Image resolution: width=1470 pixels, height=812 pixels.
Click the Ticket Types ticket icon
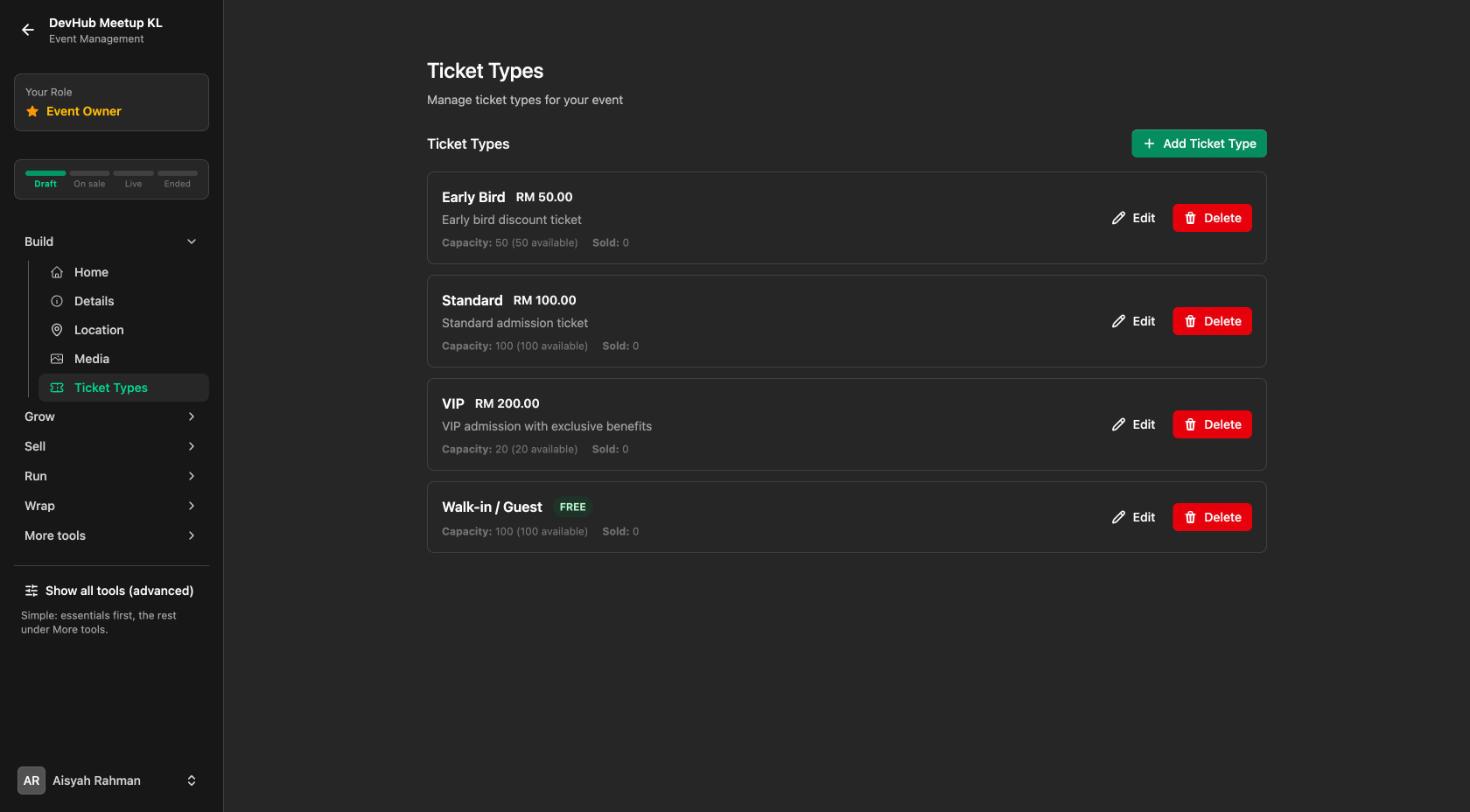pyautogui.click(x=57, y=388)
